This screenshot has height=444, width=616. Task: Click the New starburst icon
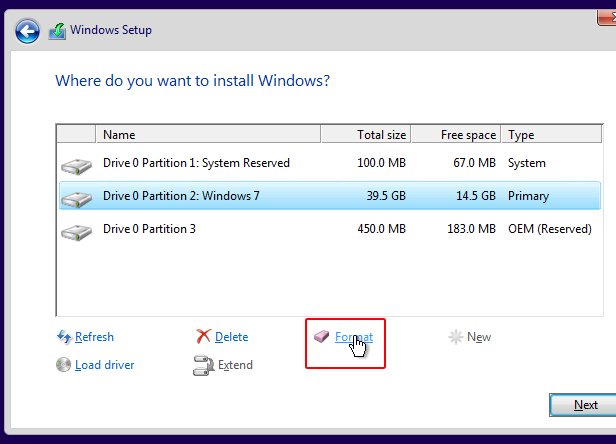456,337
